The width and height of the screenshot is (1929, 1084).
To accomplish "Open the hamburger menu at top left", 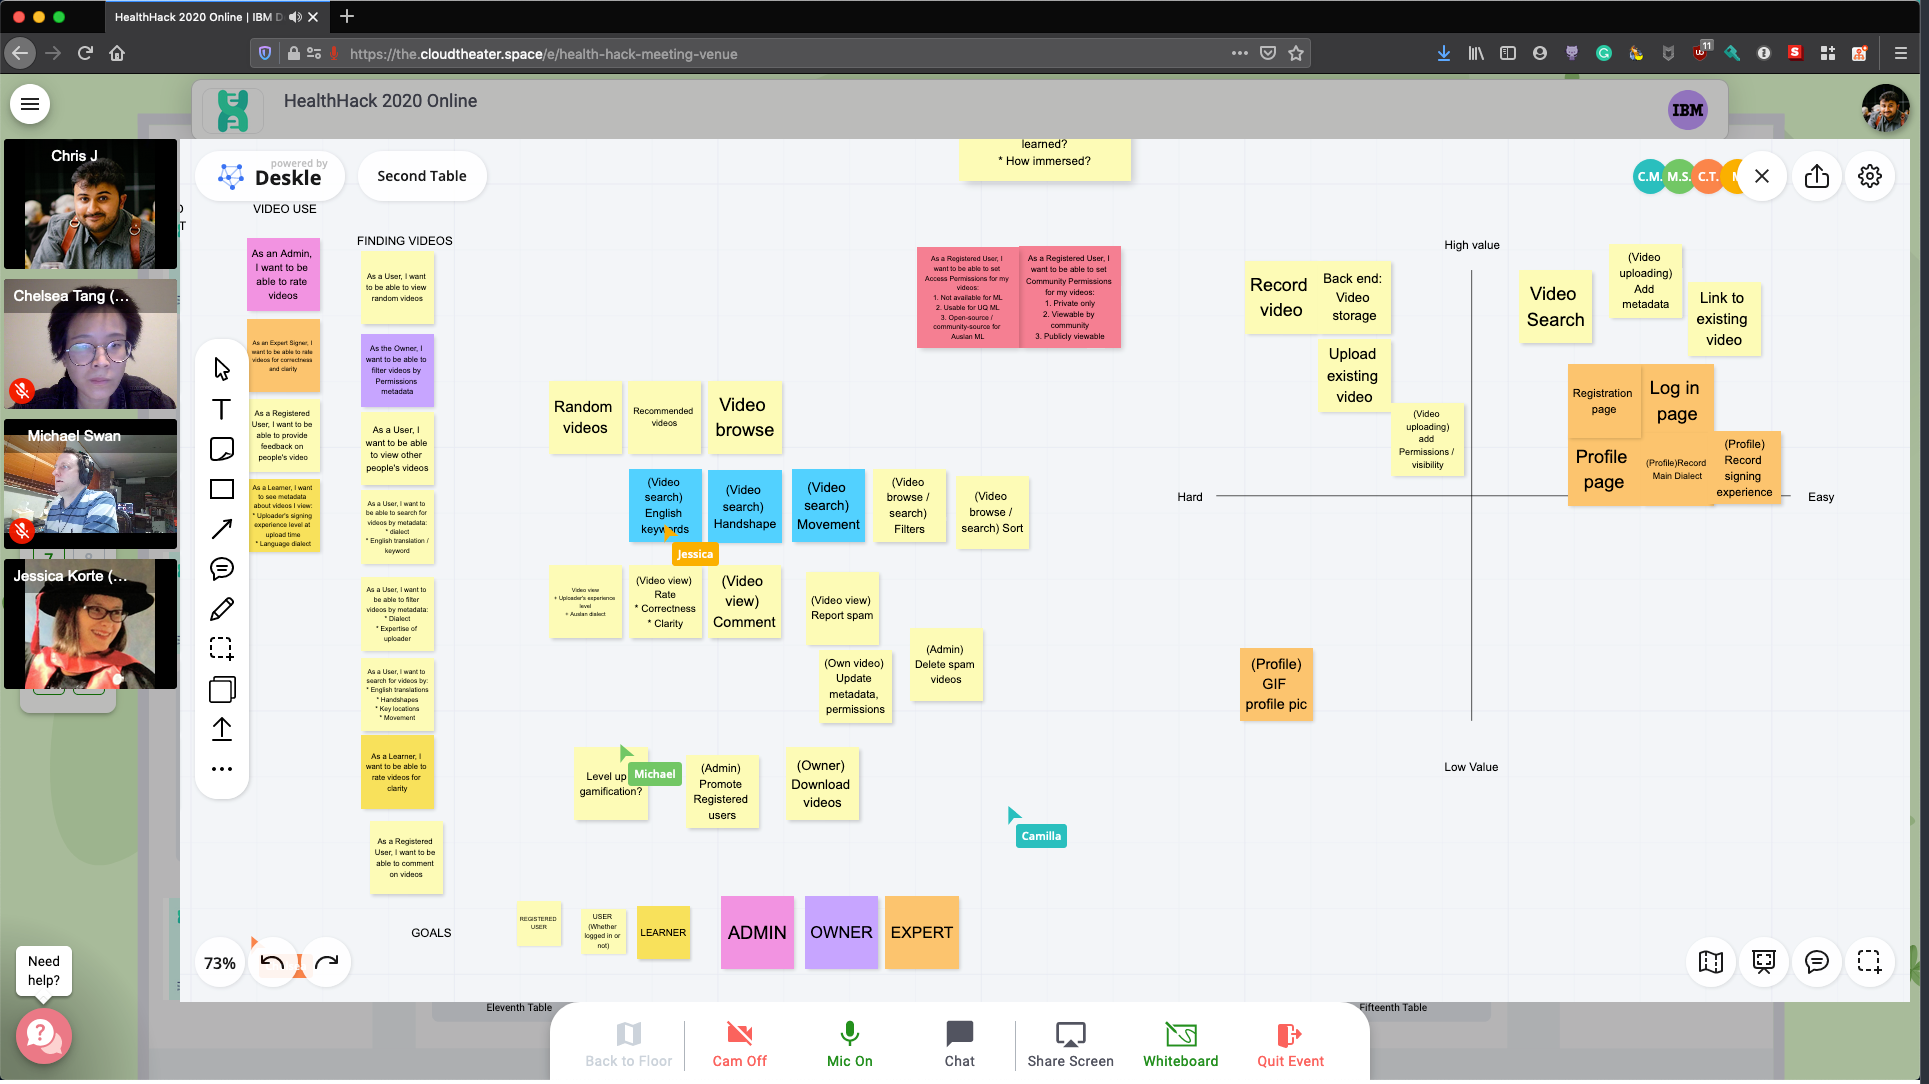I will 30,104.
